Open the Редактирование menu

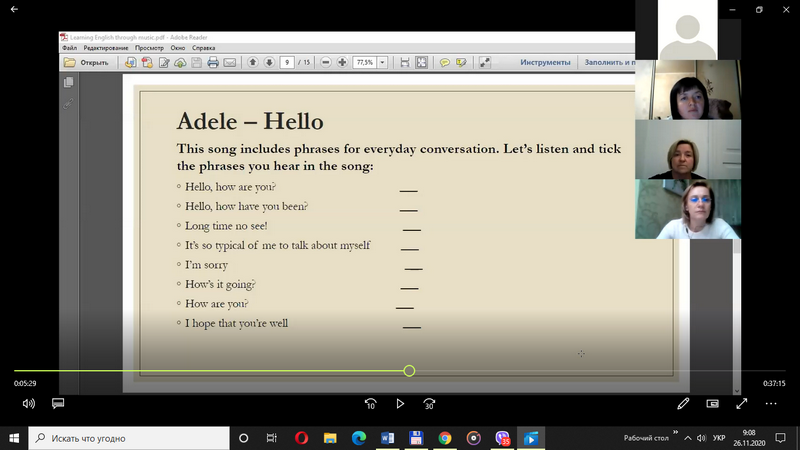tap(106, 48)
